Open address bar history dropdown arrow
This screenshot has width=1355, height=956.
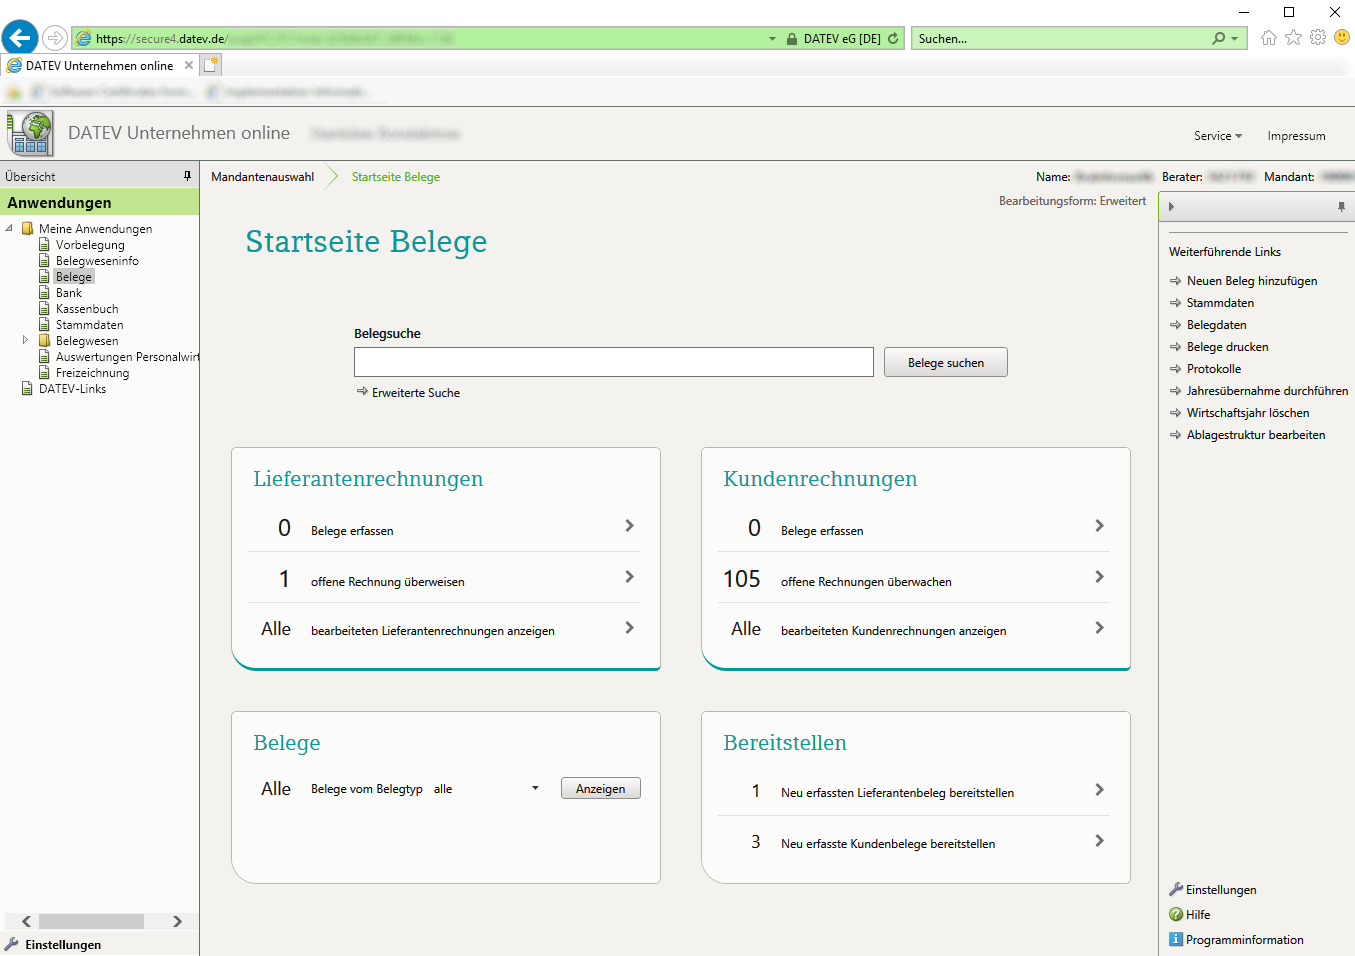772,39
